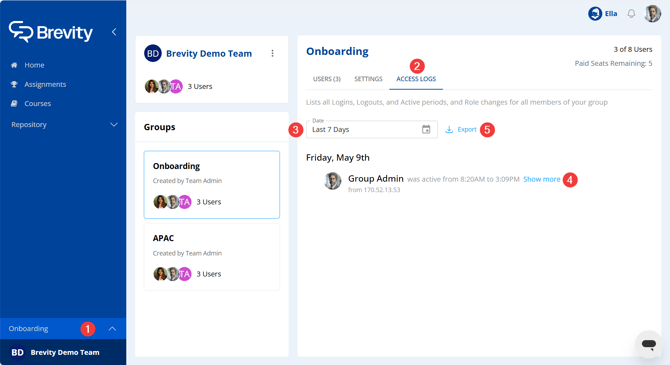670x365 pixels.
Task: Go to Courses in the sidebar
Action: [38, 103]
